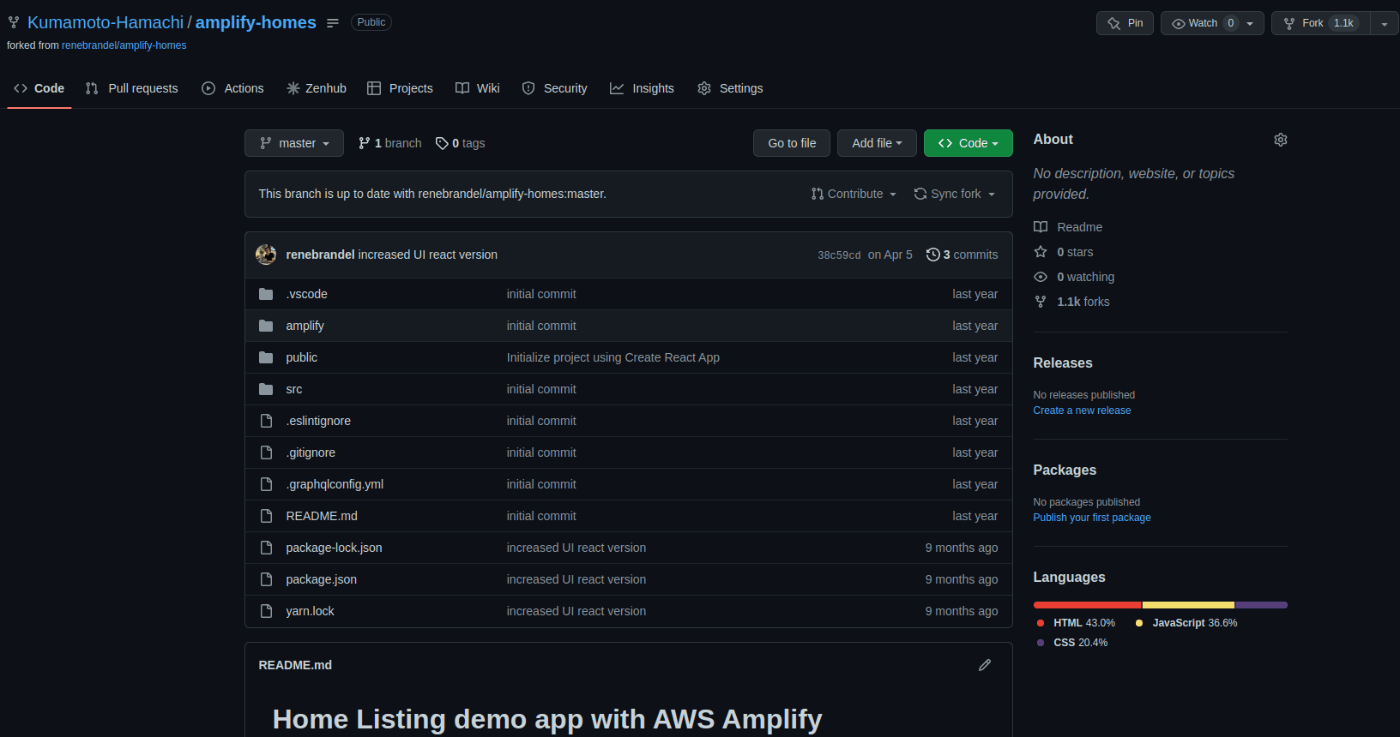Open commit hash 38c59cd
The height and width of the screenshot is (737, 1400).
click(x=839, y=255)
